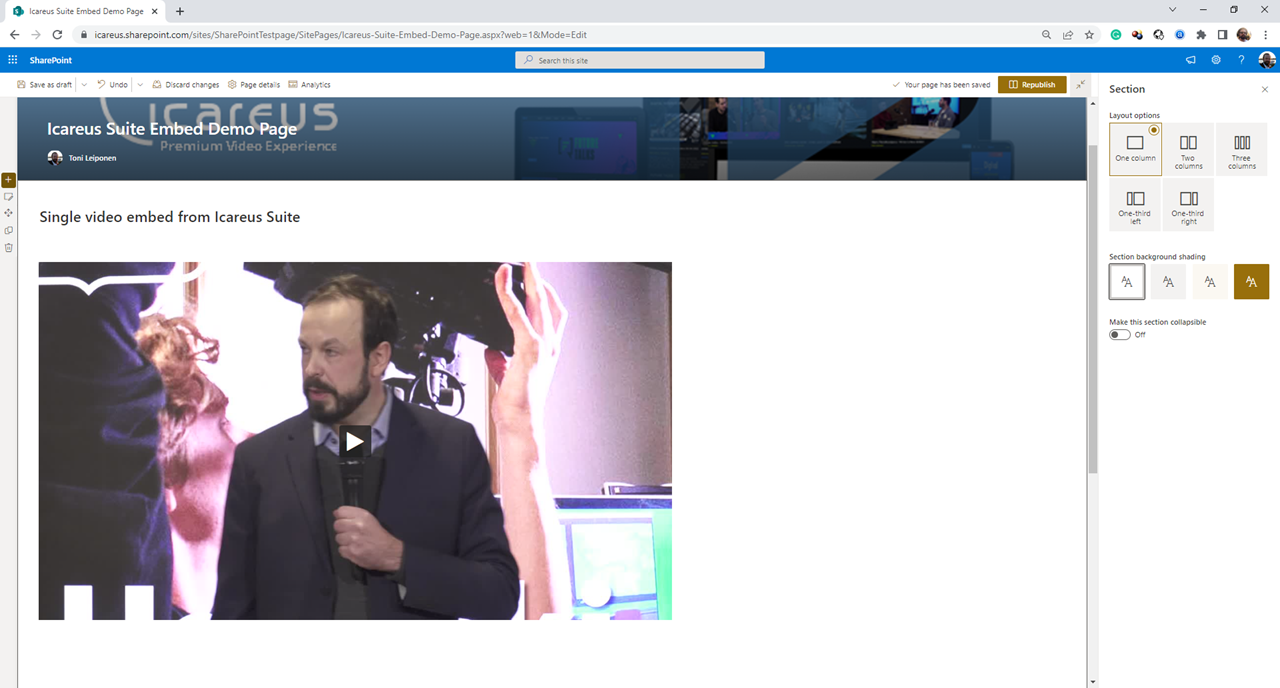The height and width of the screenshot is (688, 1280).
Task: Open the SharePoint help question mark
Action: (1241, 60)
